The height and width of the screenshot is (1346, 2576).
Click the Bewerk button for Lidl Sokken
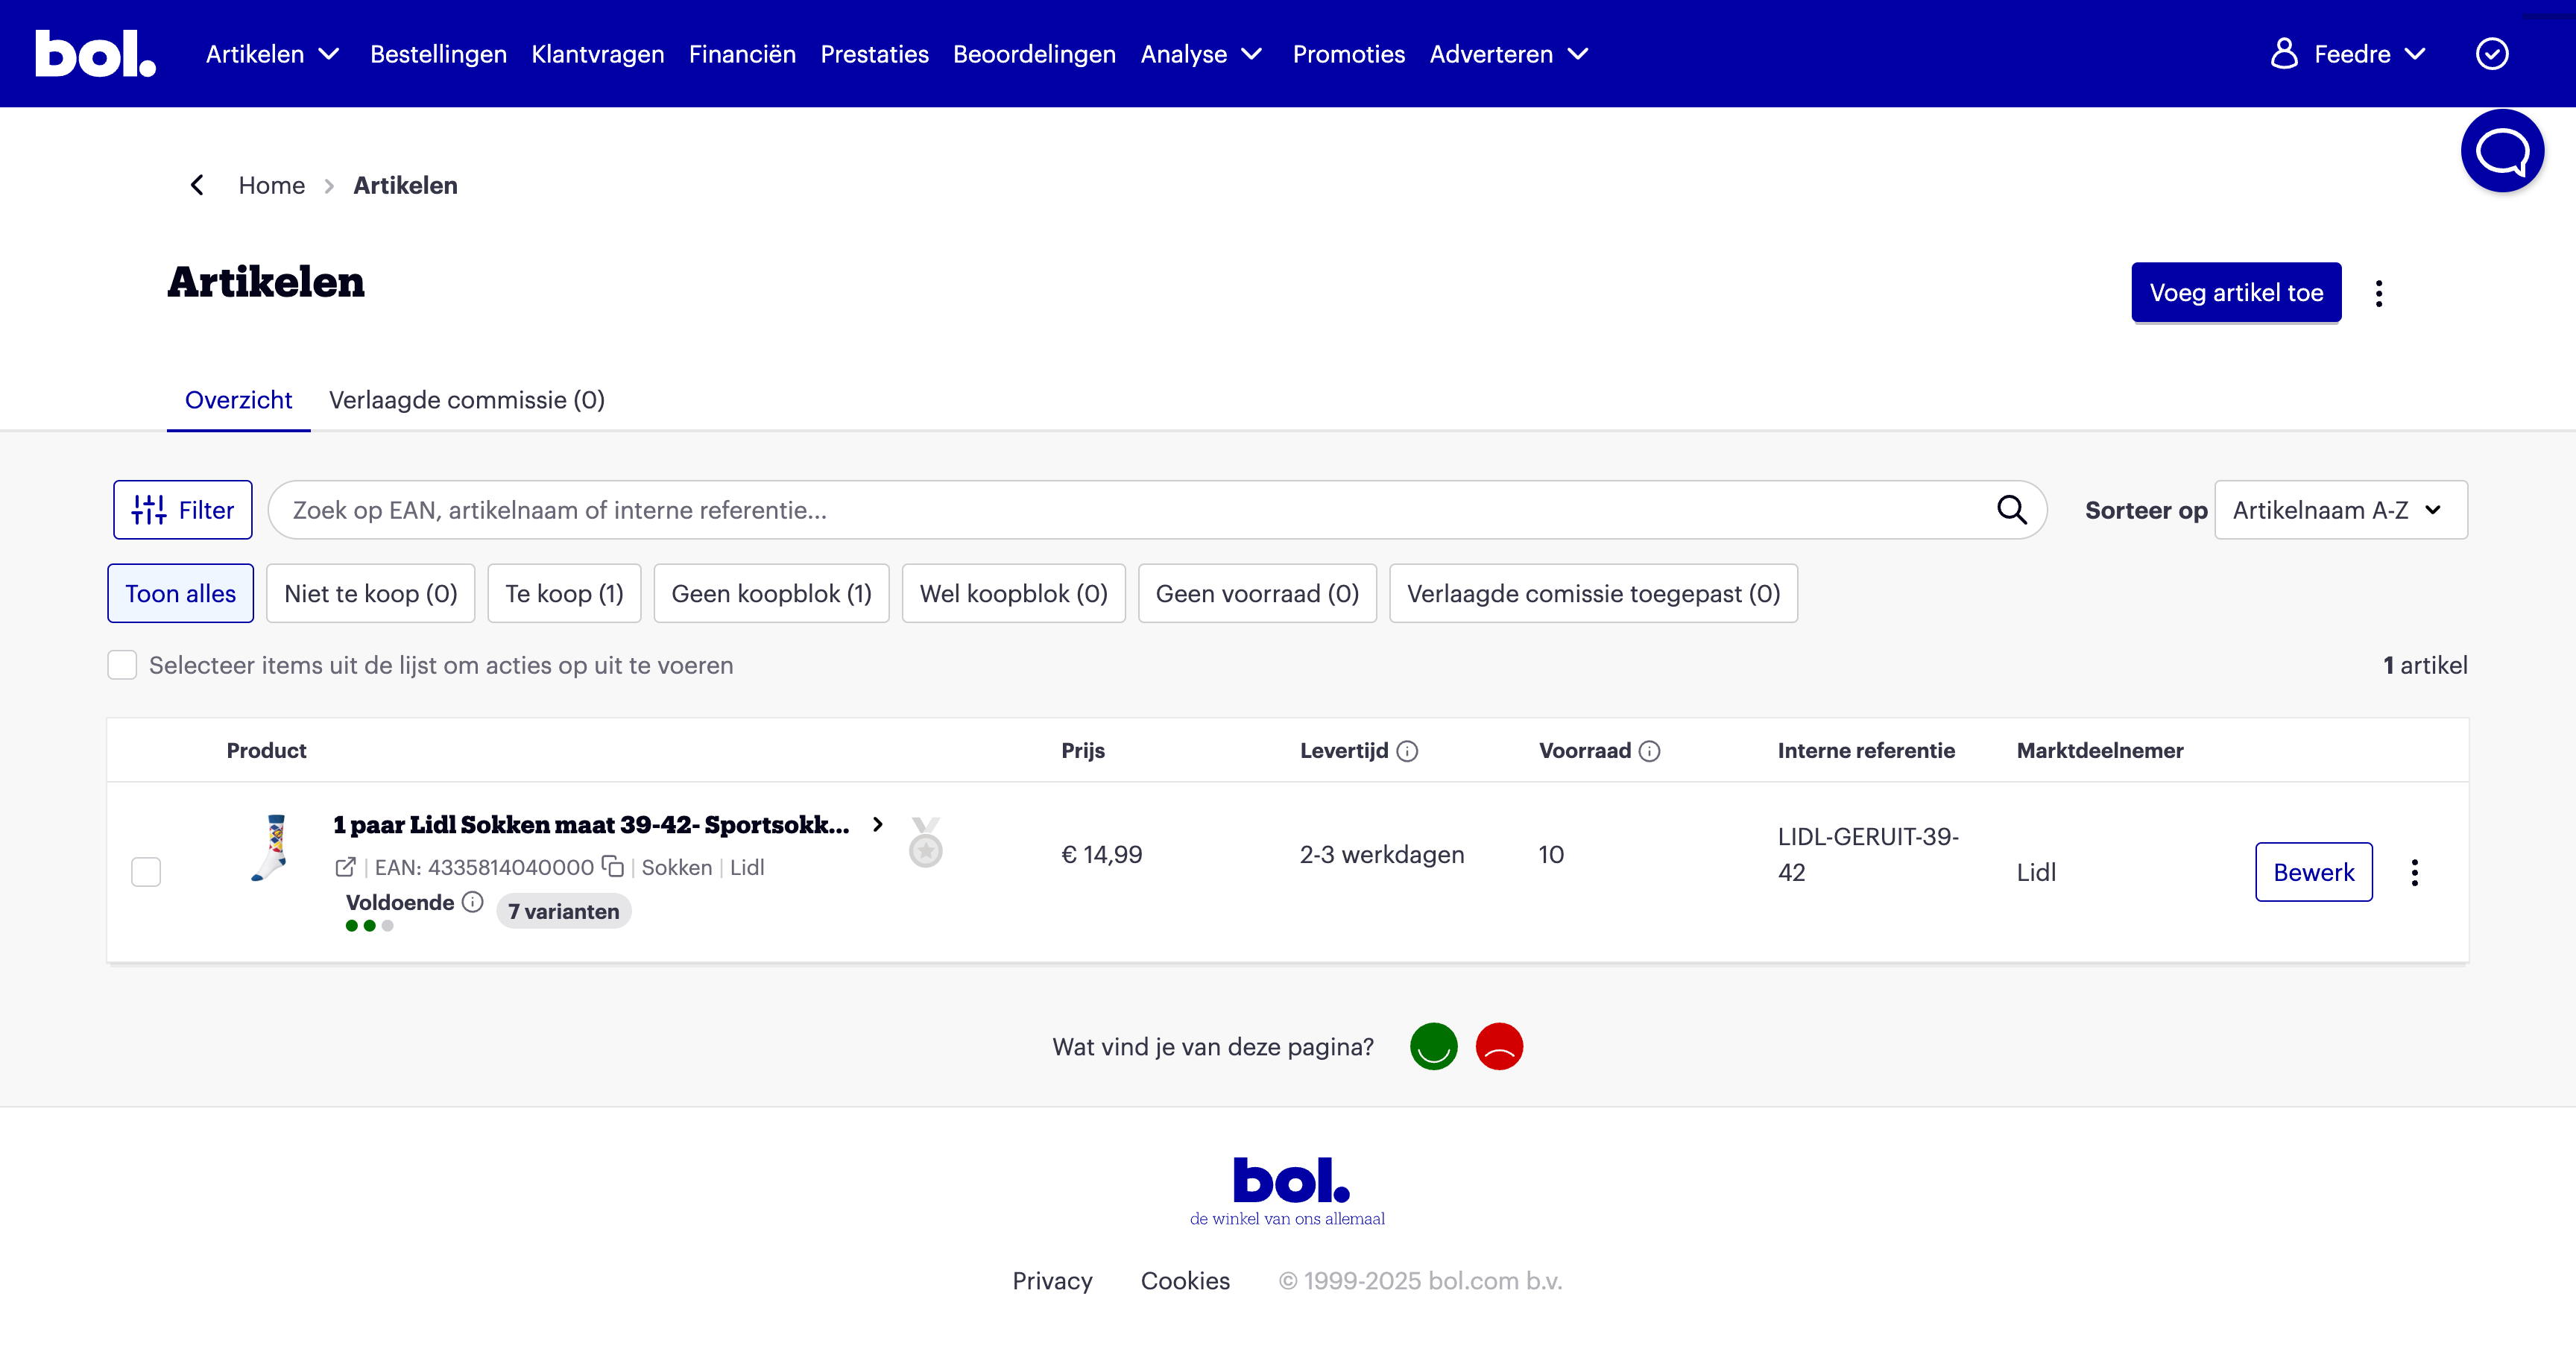(2313, 872)
